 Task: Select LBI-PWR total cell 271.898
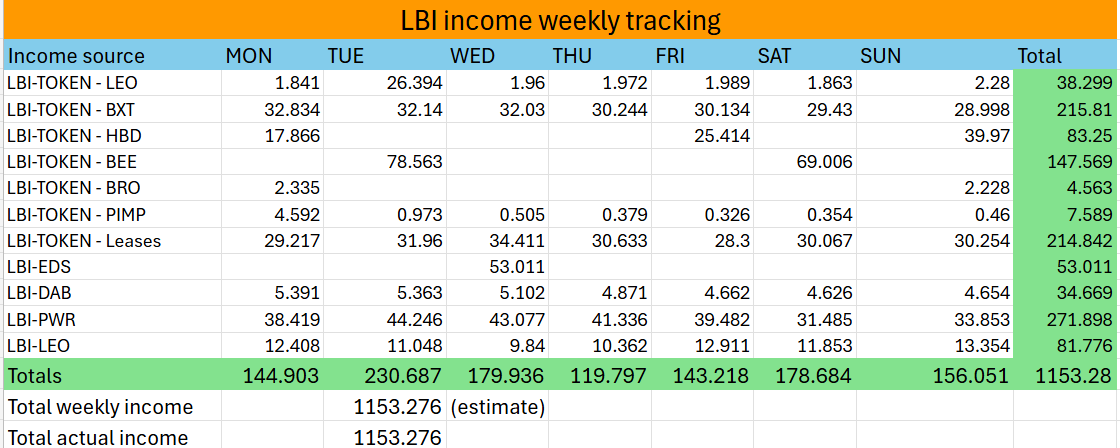coord(1066,320)
